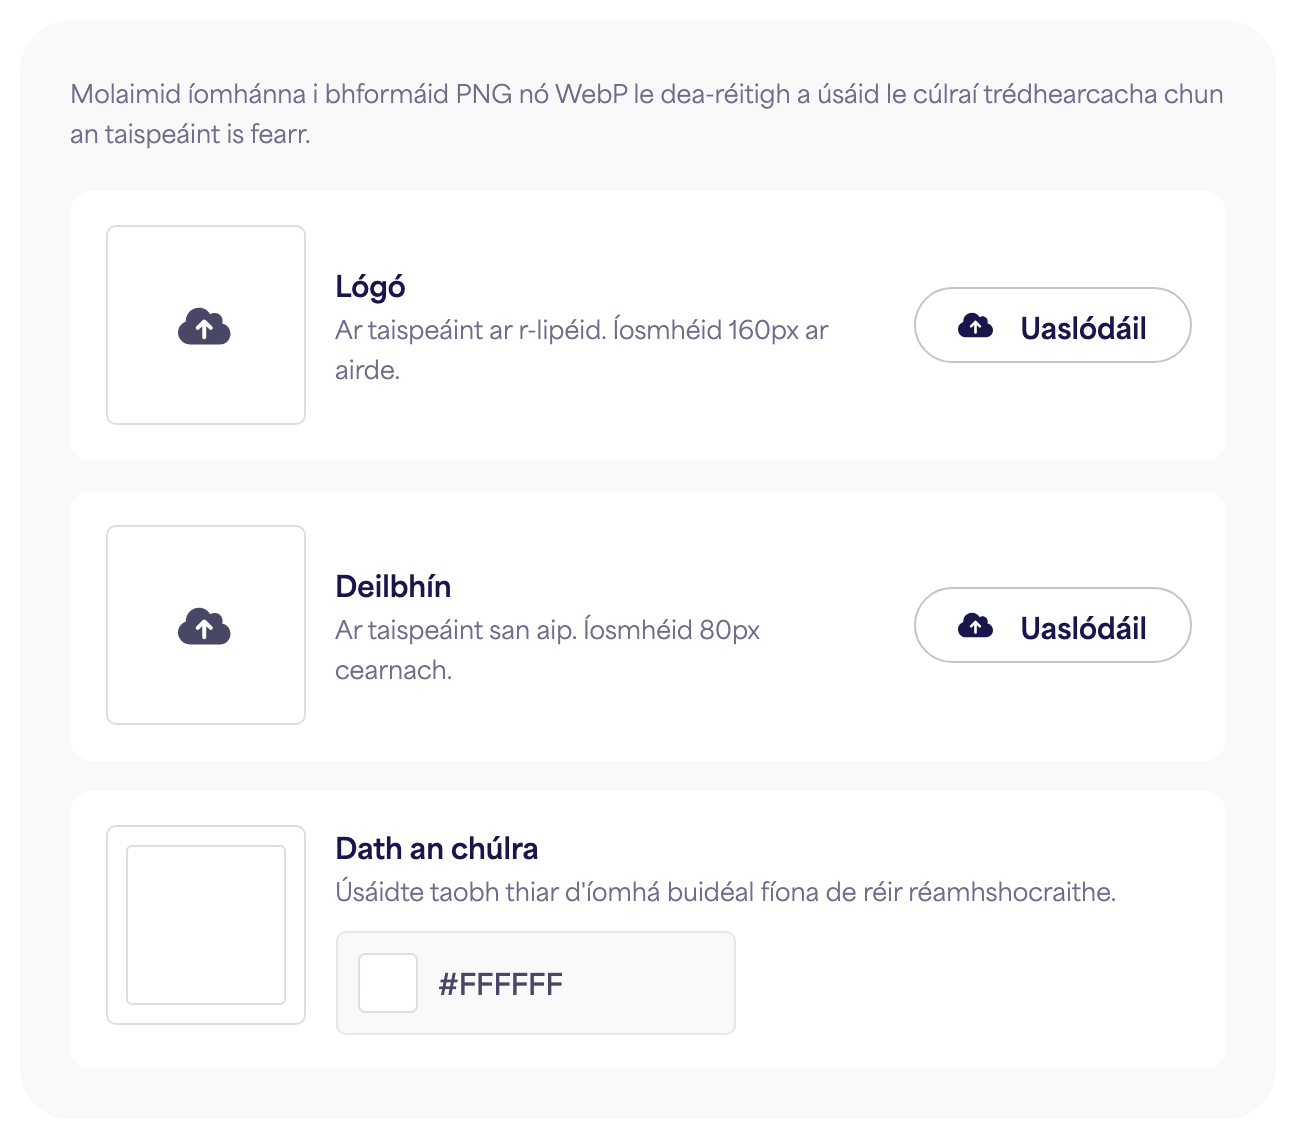1296x1138 pixels.
Task: Select the empty Deilbhín image thumbnail frame
Action: coord(206,625)
